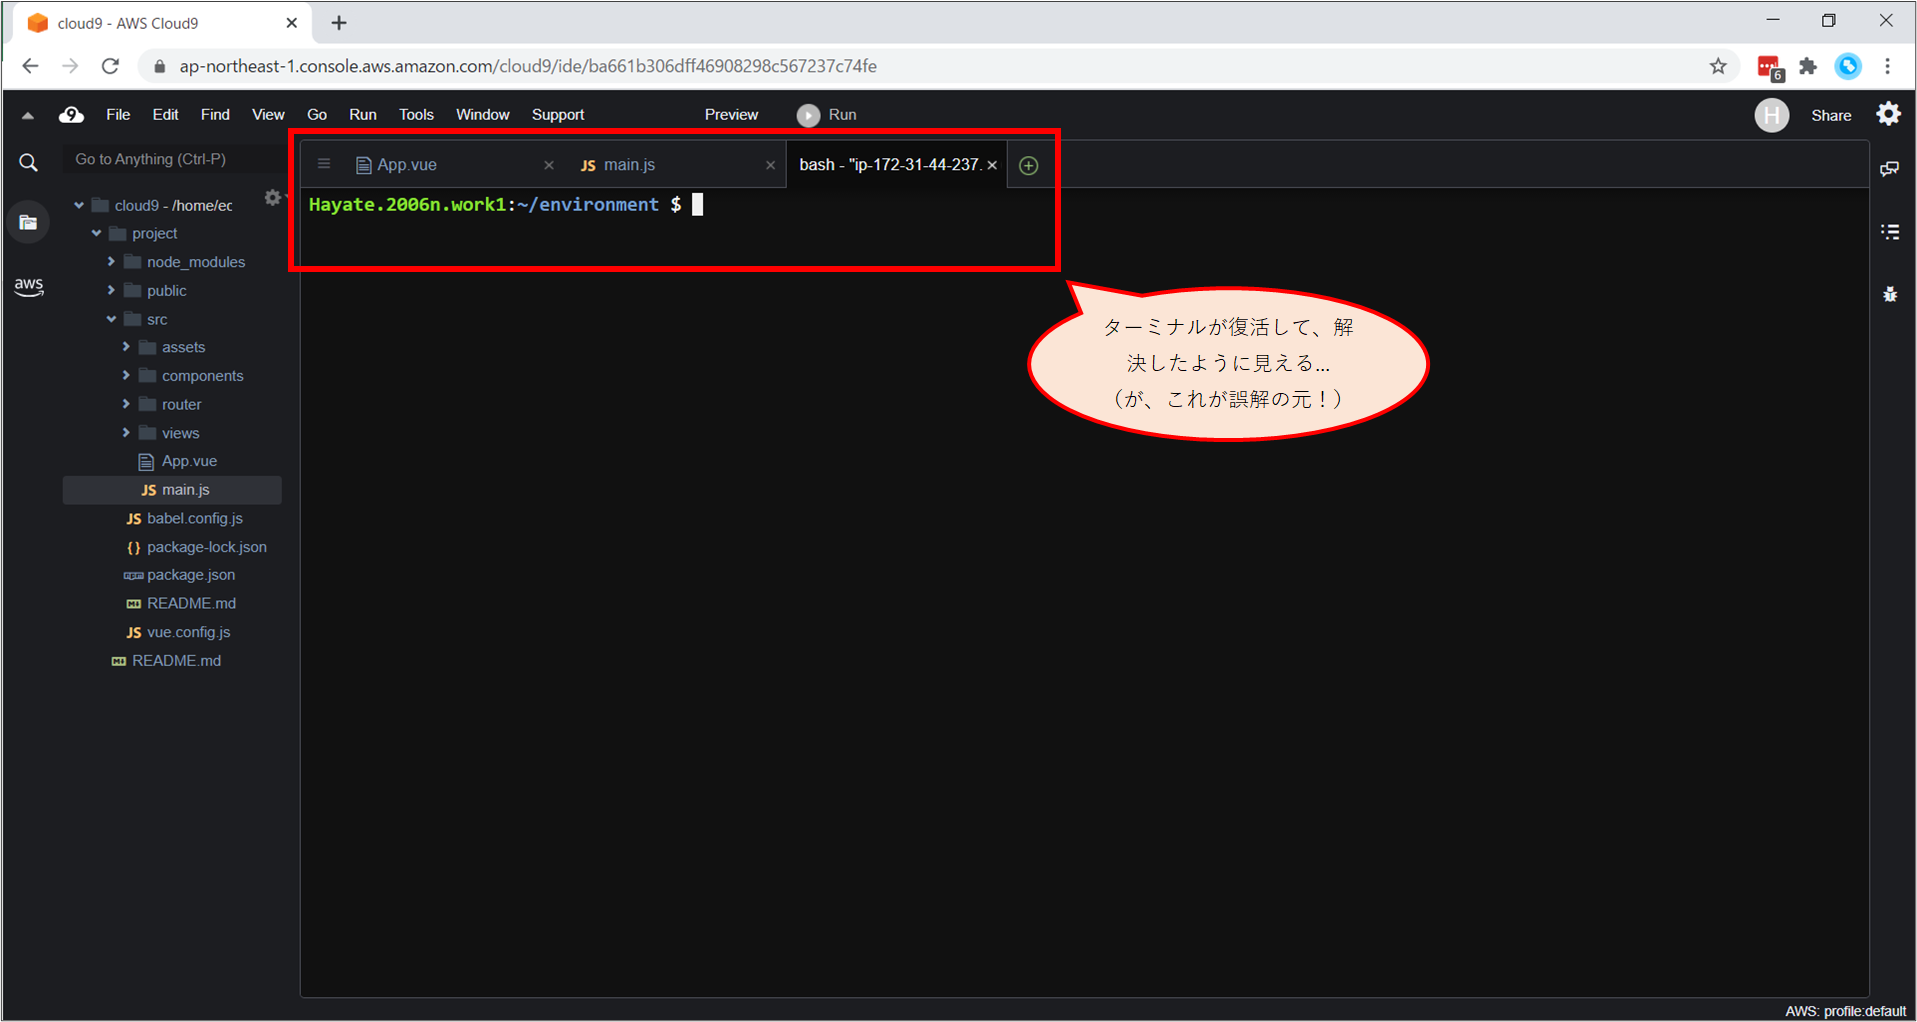This screenshot has height=1022, width=1917.
Task: Select main.js in the file tree
Action: [172, 490]
